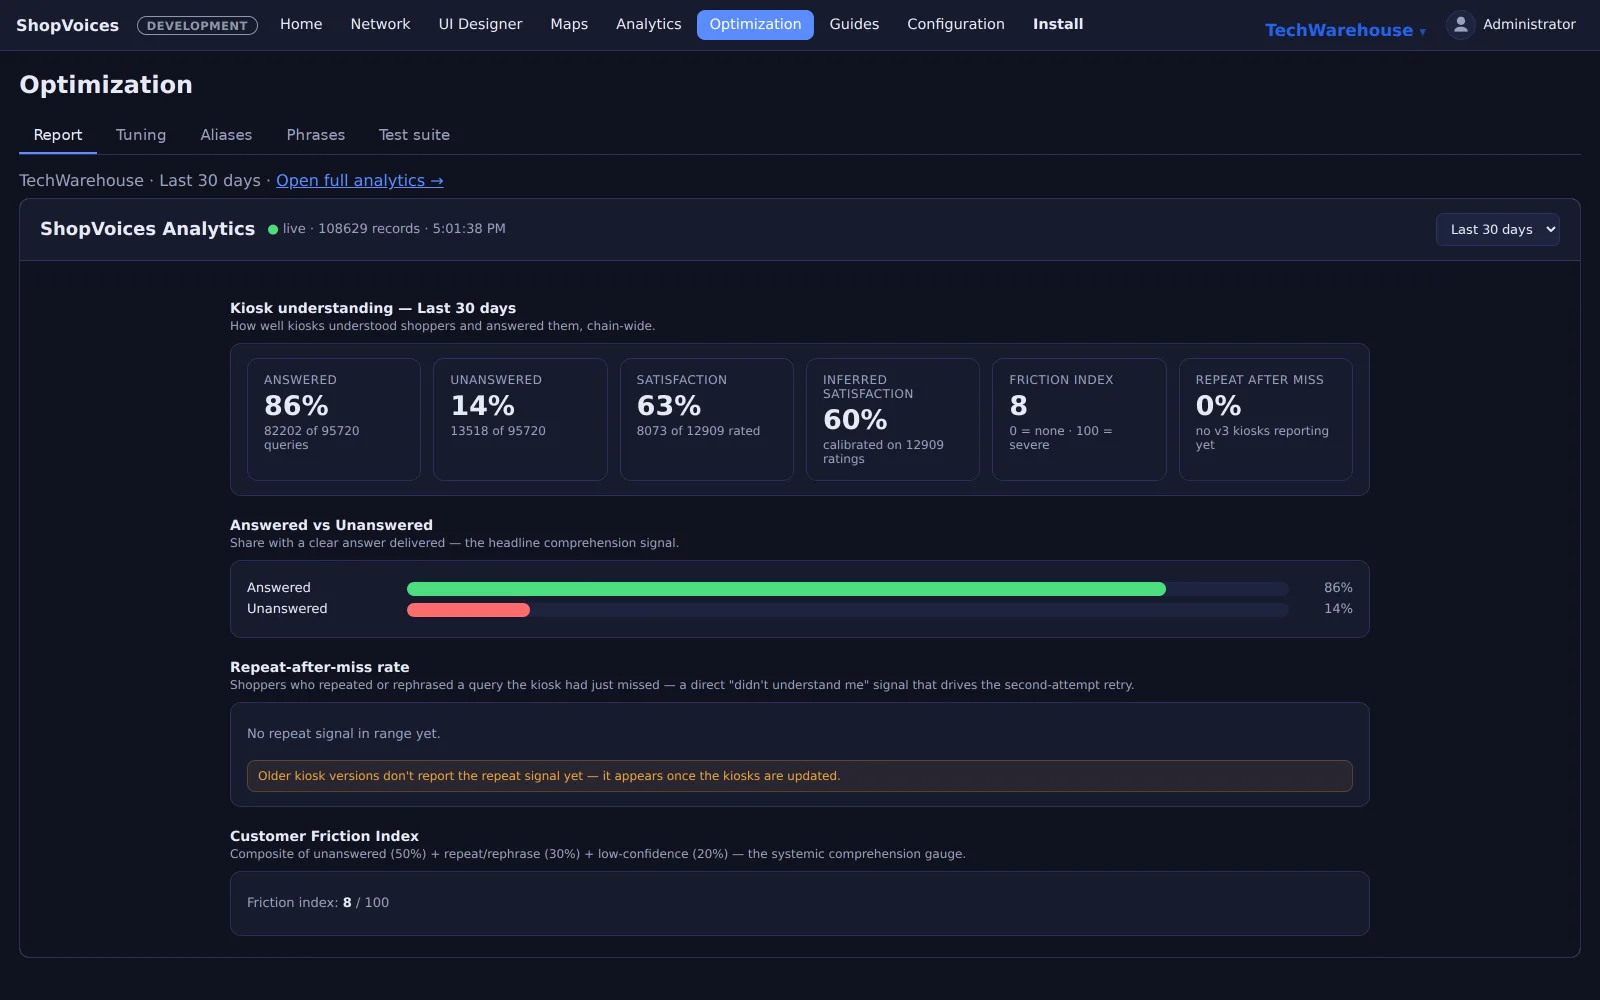Open the Analytics menu item
This screenshot has height=1000, width=1600.
click(x=648, y=24)
